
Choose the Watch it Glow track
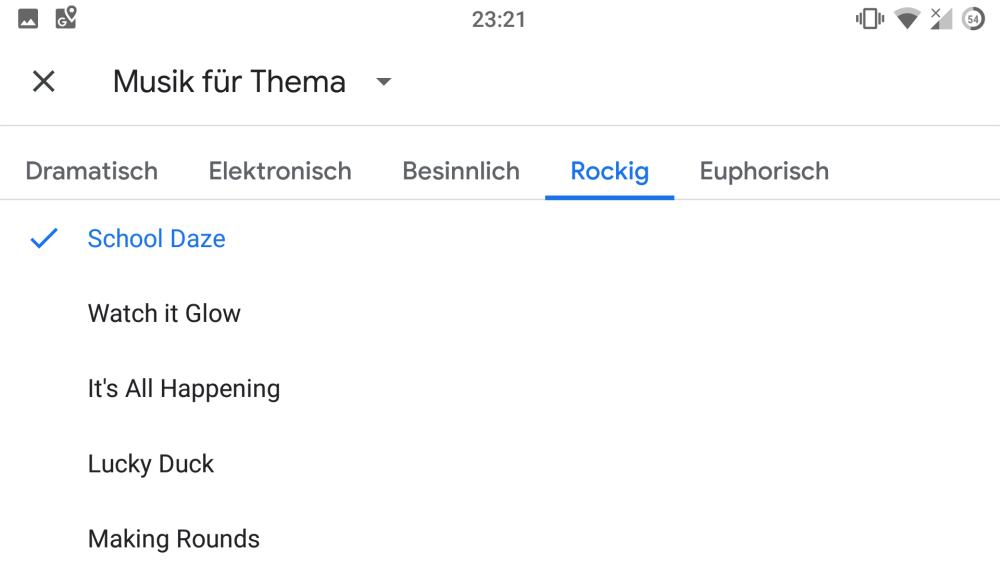click(164, 314)
